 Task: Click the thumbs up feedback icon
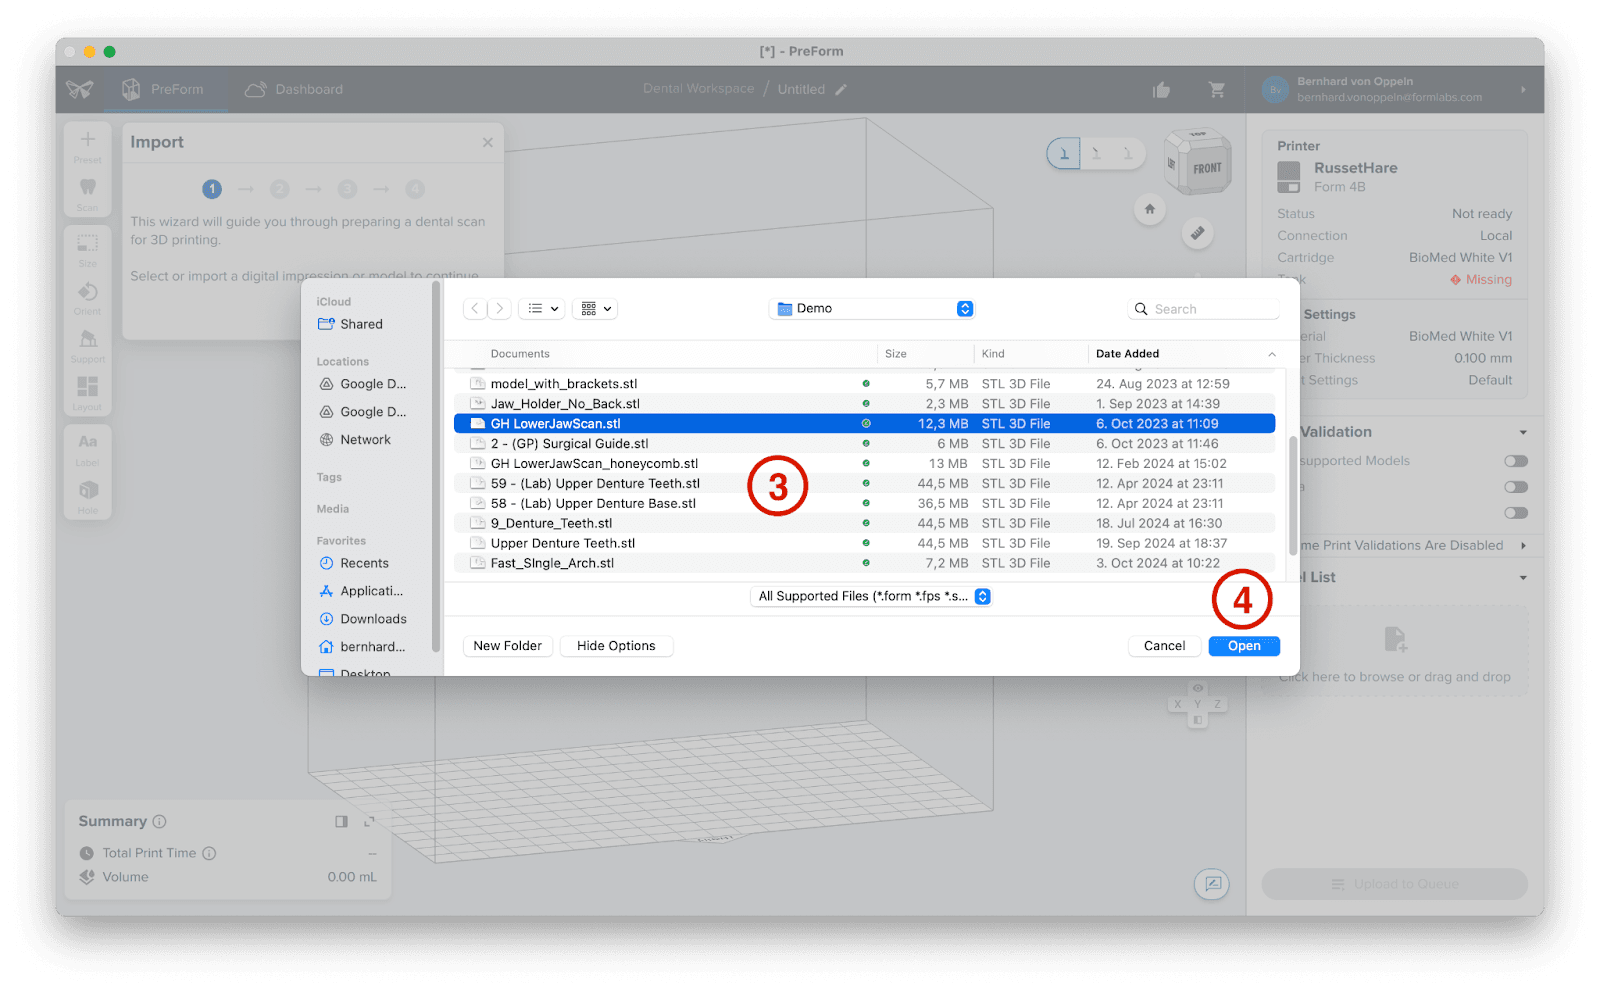(x=1161, y=90)
